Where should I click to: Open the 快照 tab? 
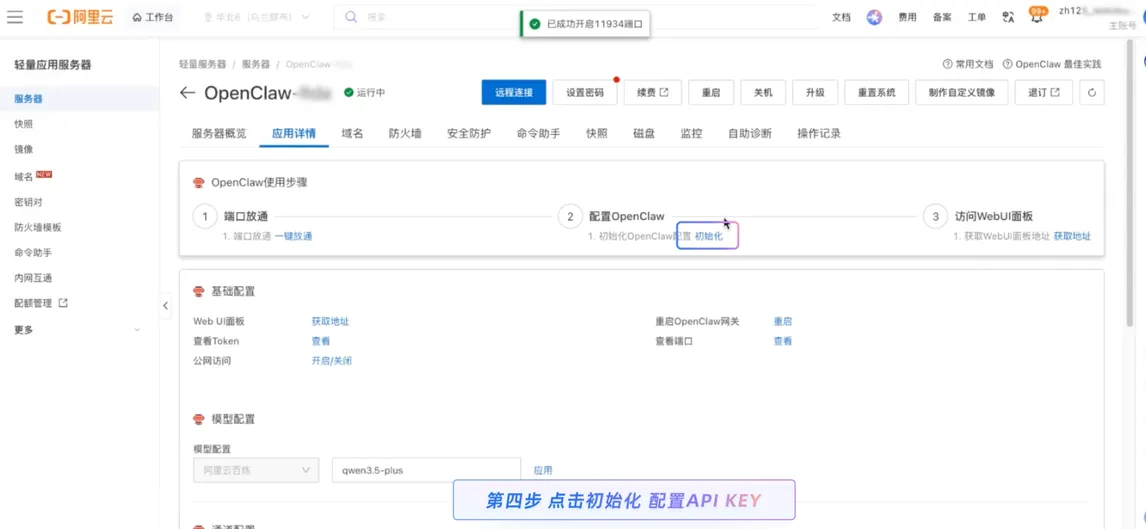[596, 134]
